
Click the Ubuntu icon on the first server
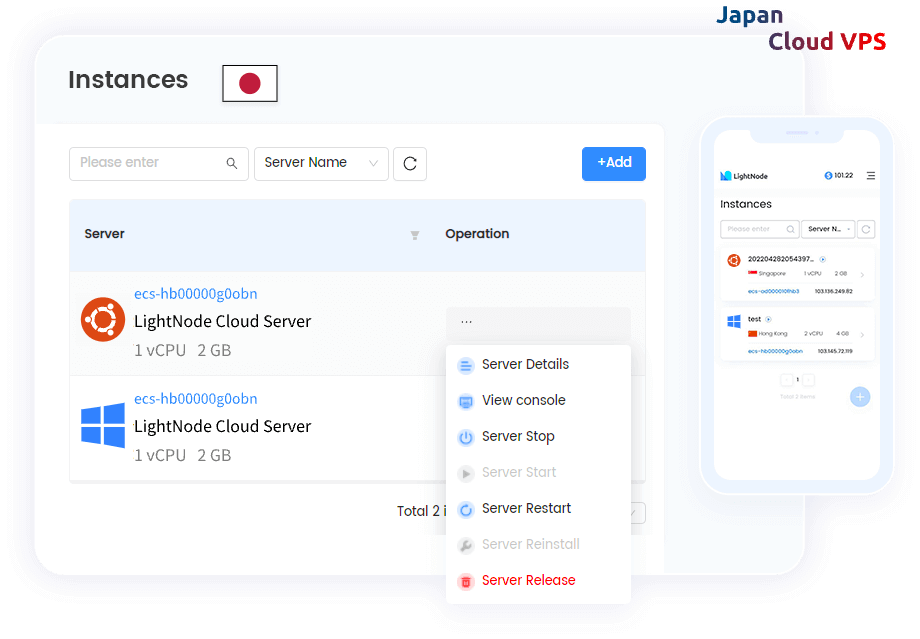[x=102, y=319]
